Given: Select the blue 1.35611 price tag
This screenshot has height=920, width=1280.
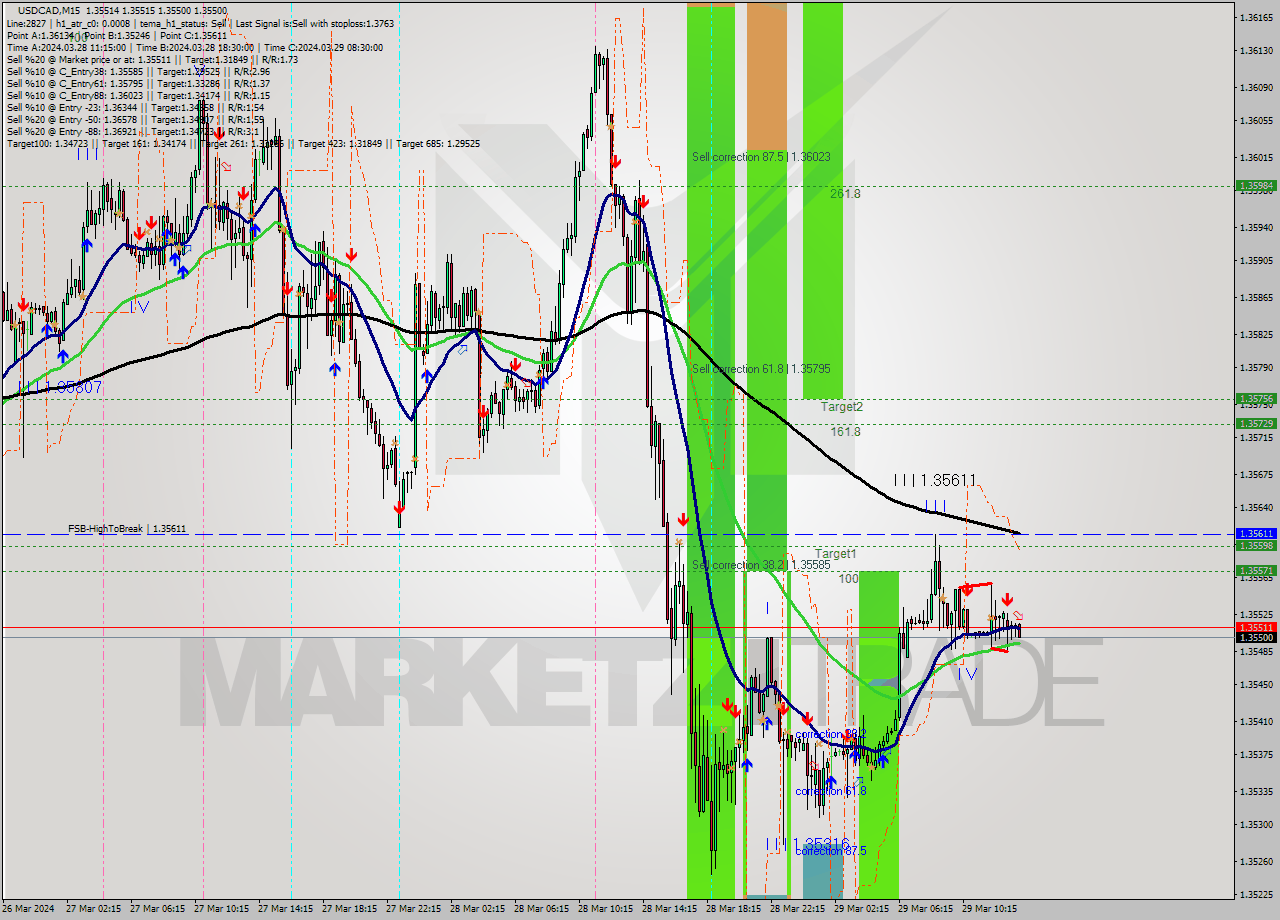Looking at the screenshot, I should [x=1256, y=534].
